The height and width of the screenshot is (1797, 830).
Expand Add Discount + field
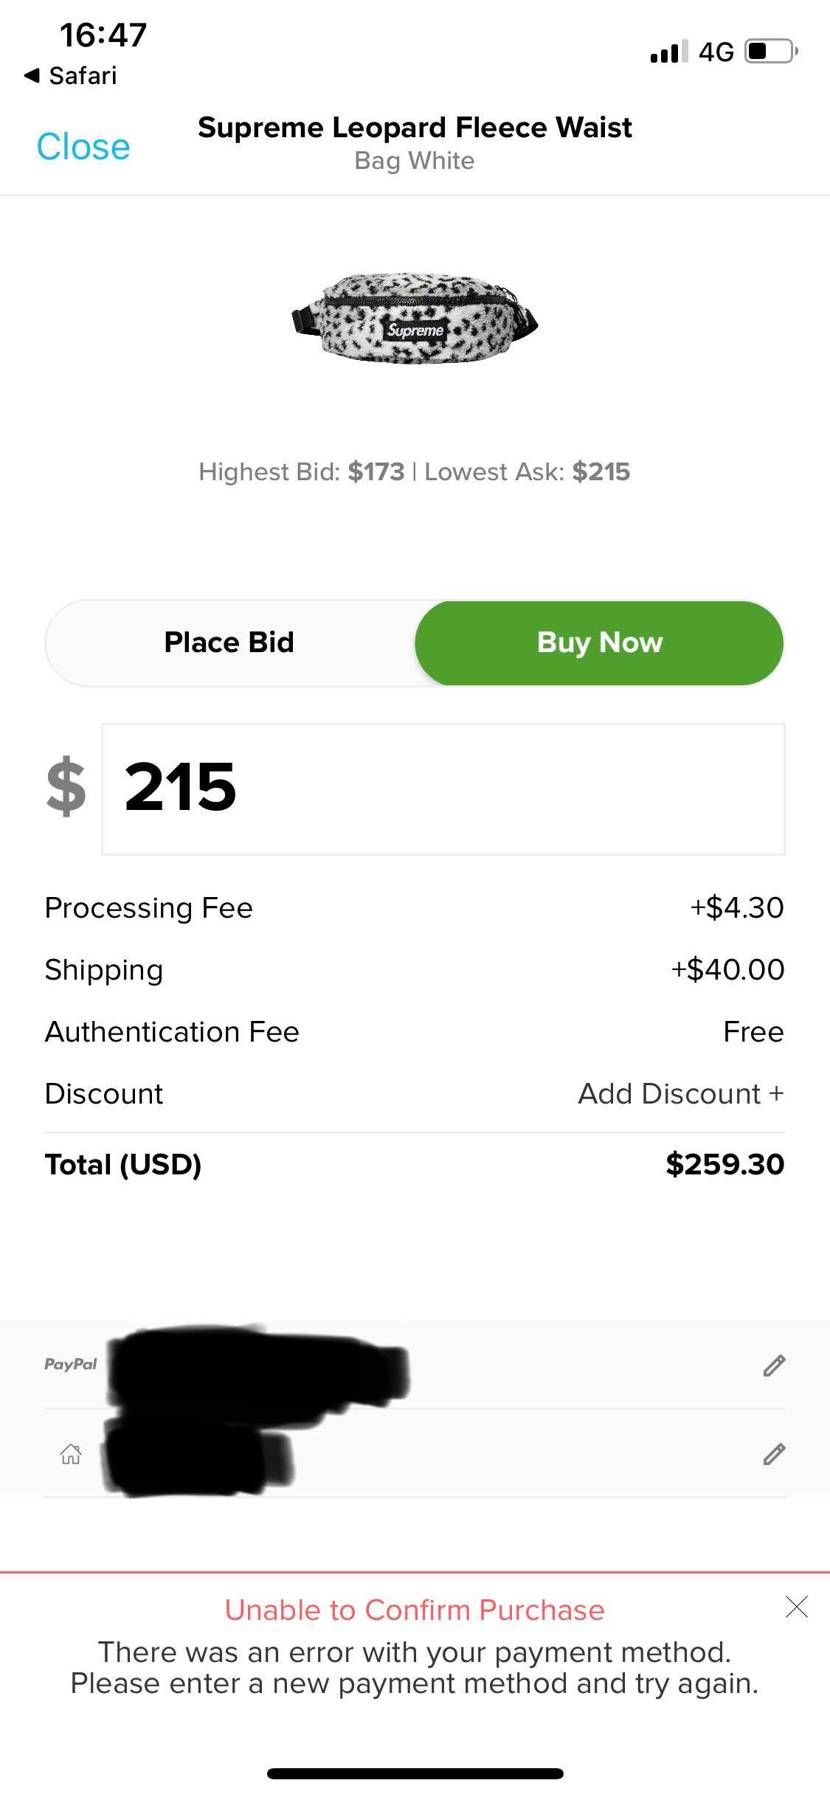coord(680,1093)
